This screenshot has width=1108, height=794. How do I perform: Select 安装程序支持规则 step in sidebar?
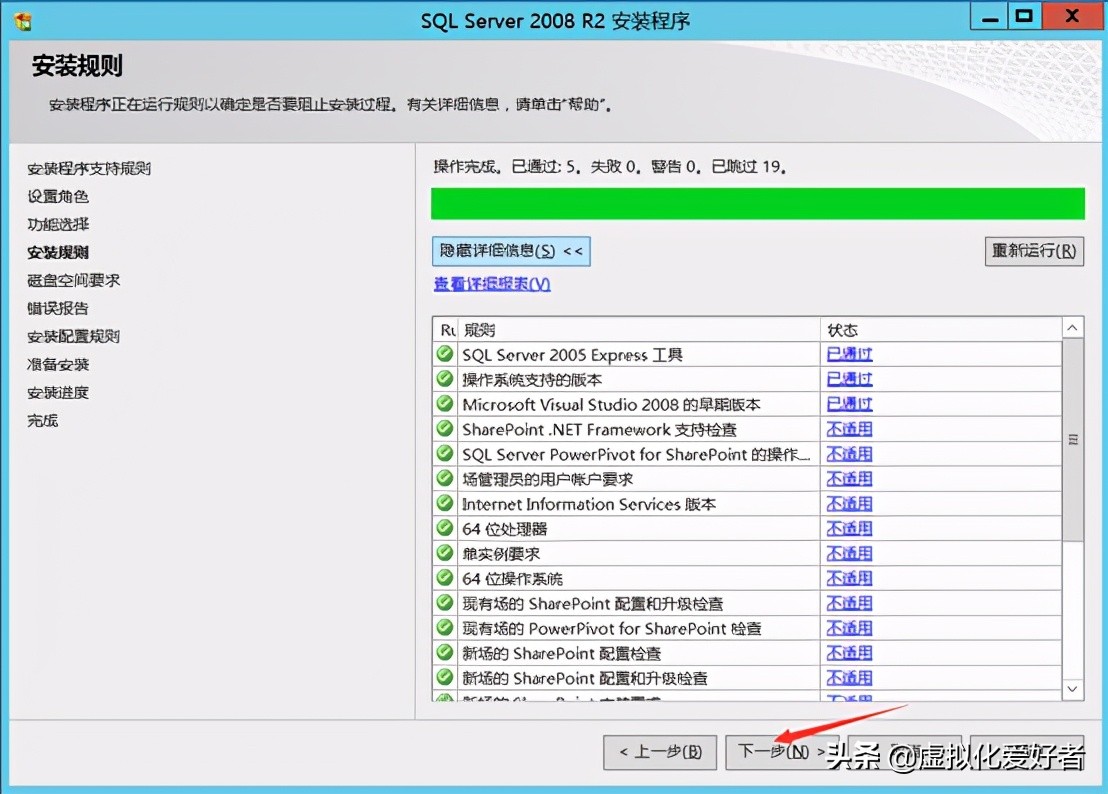[89, 168]
